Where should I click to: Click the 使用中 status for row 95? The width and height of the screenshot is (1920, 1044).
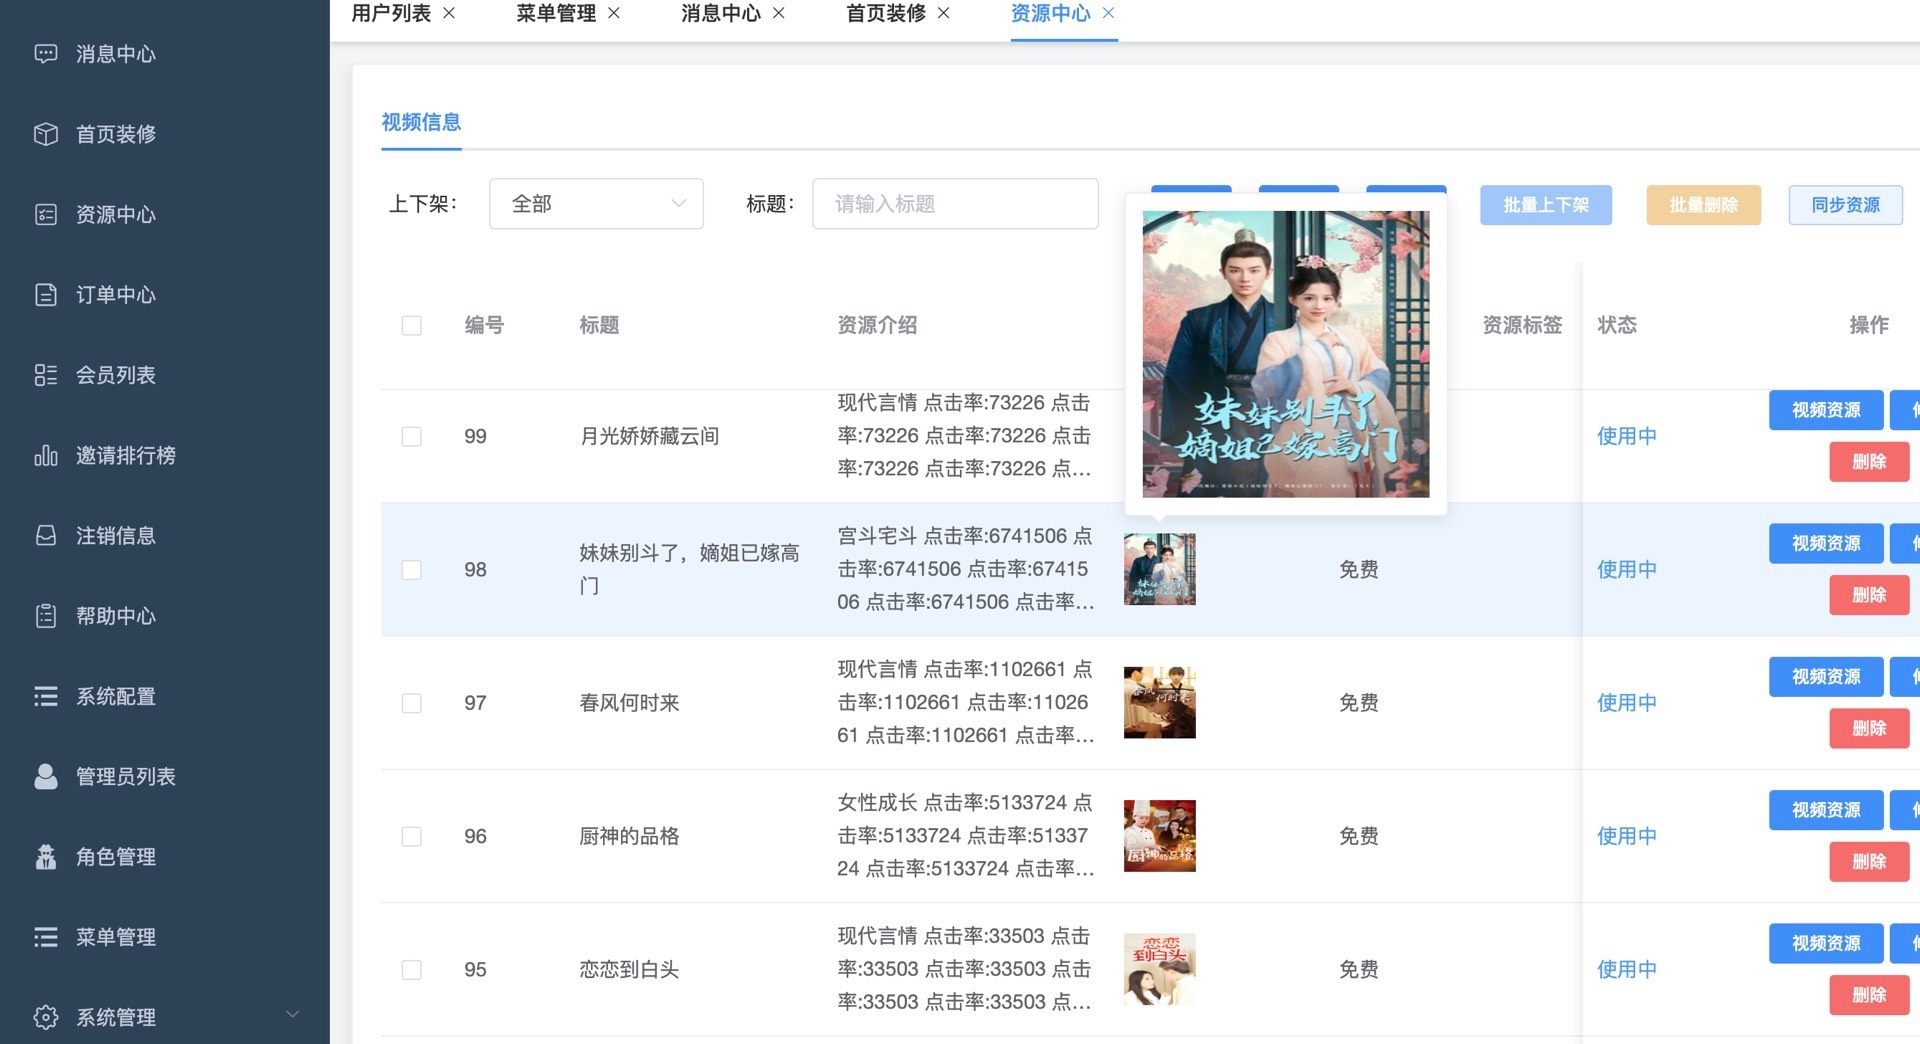[1627, 969]
